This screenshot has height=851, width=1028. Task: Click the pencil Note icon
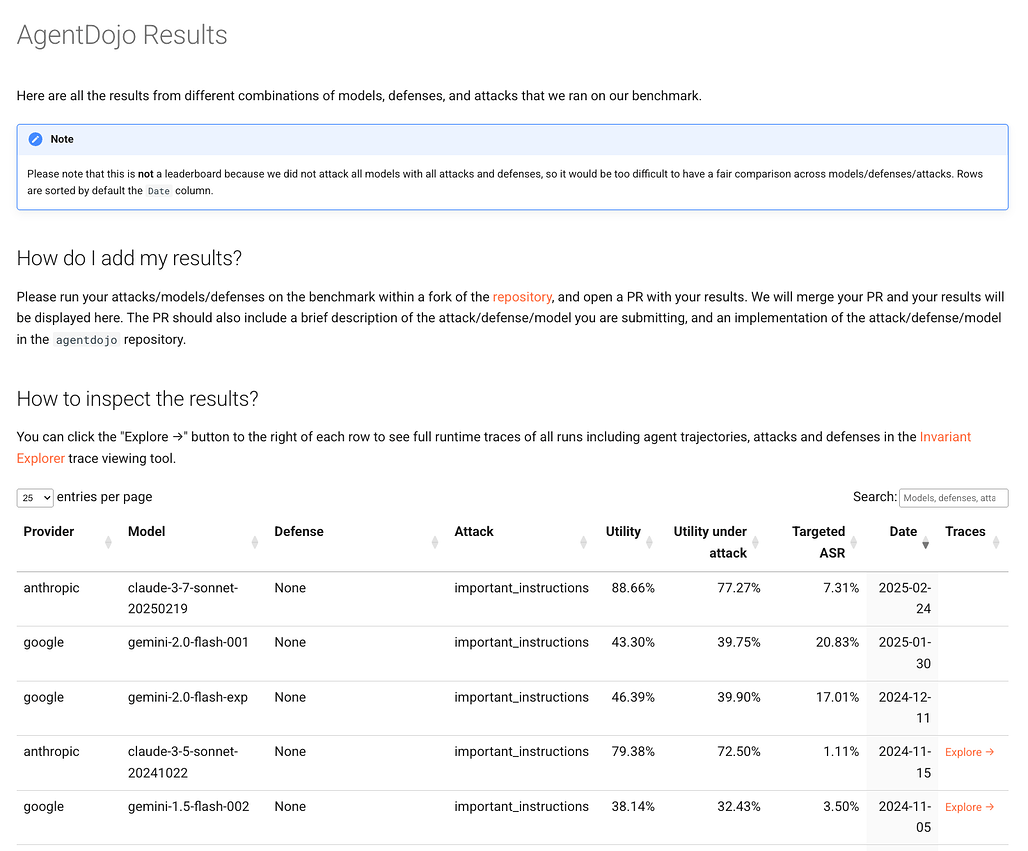coord(36,139)
